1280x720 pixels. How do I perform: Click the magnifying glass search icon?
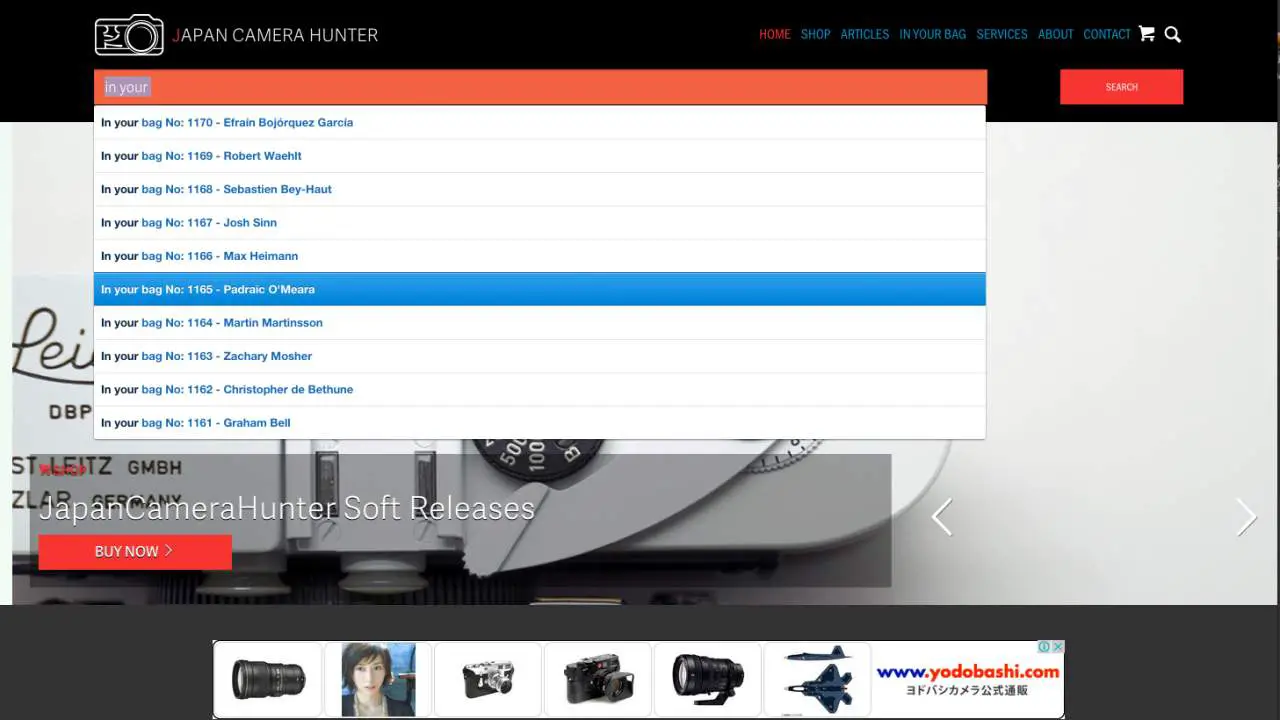(x=1173, y=34)
